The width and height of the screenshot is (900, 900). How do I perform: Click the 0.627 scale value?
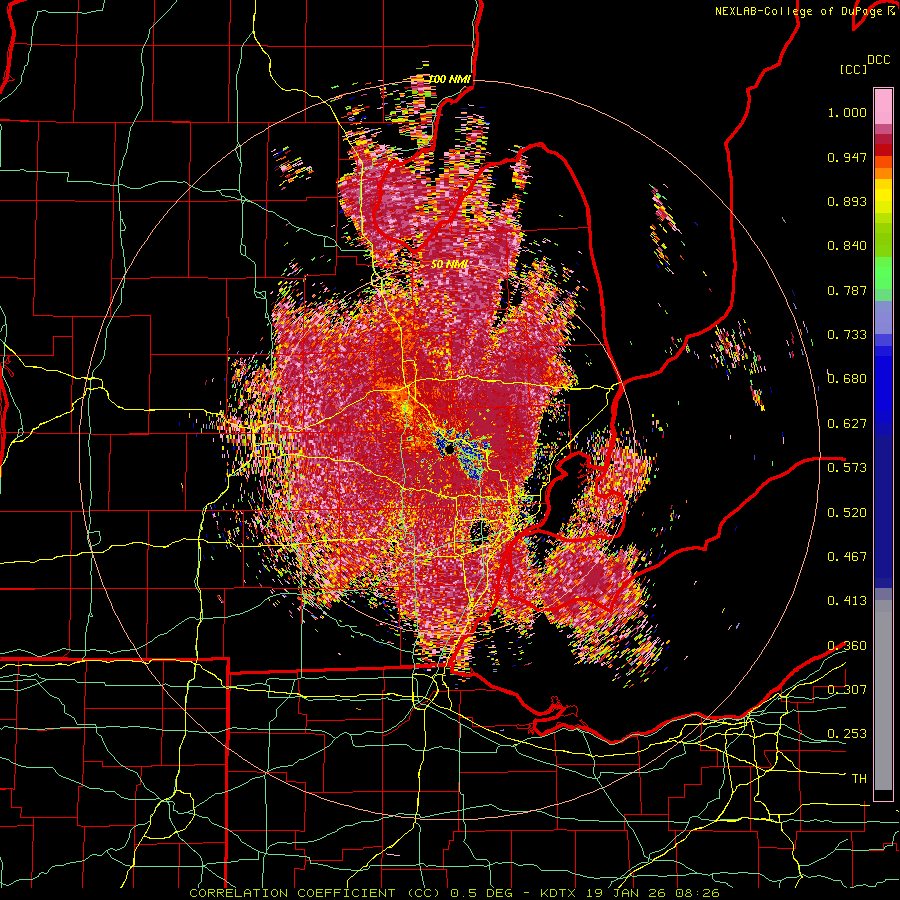[x=847, y=424]
